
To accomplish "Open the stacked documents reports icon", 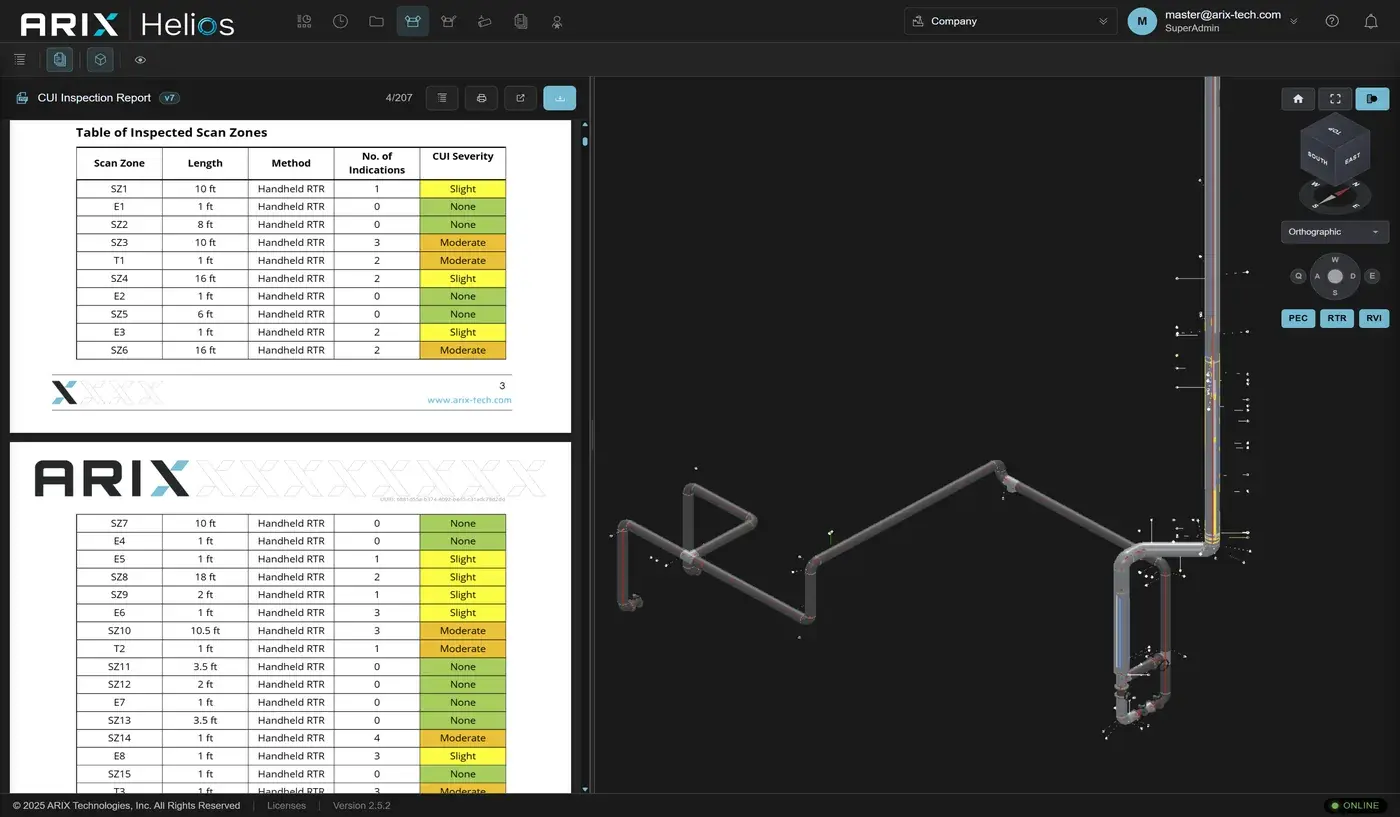I will pyautogui.click(x=520, y=21).
